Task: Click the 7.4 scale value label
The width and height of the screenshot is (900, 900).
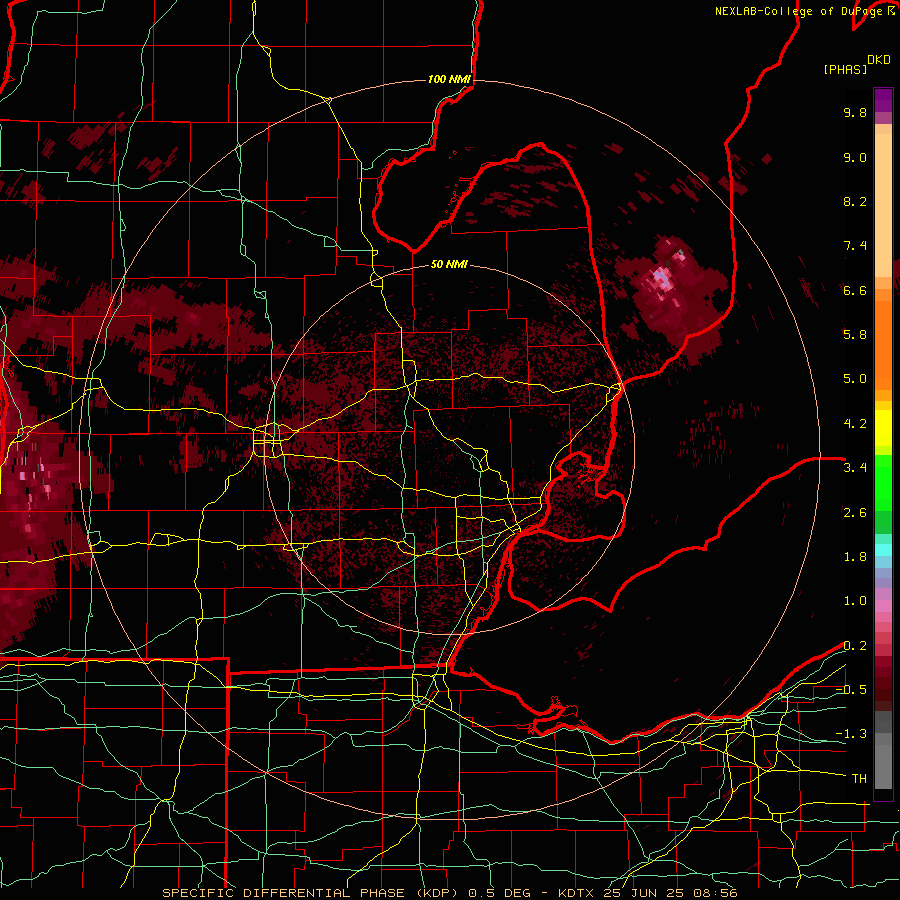Action: tap(855, 246)
